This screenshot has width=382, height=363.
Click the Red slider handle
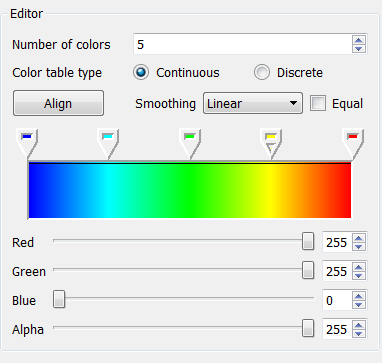click(308, 241)
